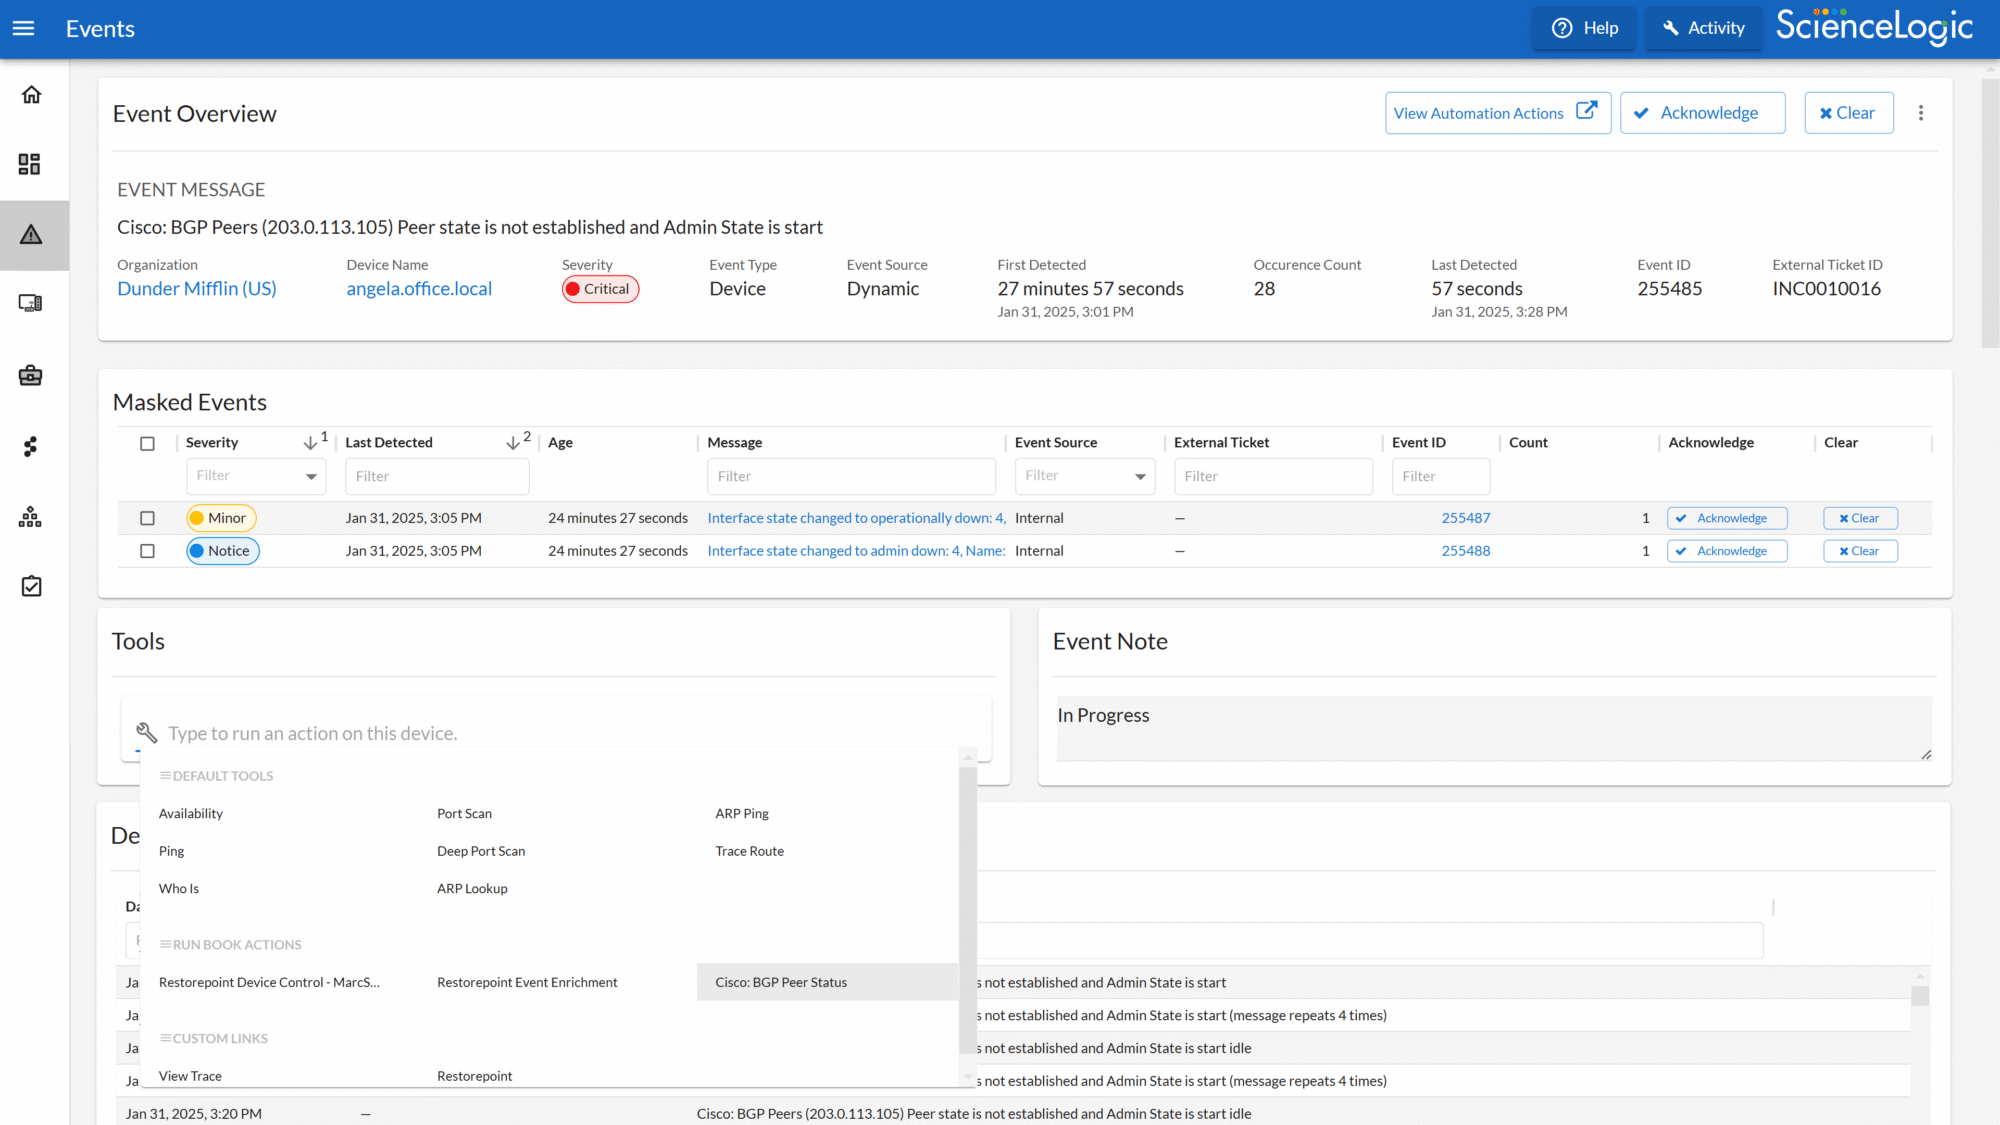The width and height of the screenshot is (2000, 1125).
Task: Click the Minor severity badge
Action: (221, 518)
